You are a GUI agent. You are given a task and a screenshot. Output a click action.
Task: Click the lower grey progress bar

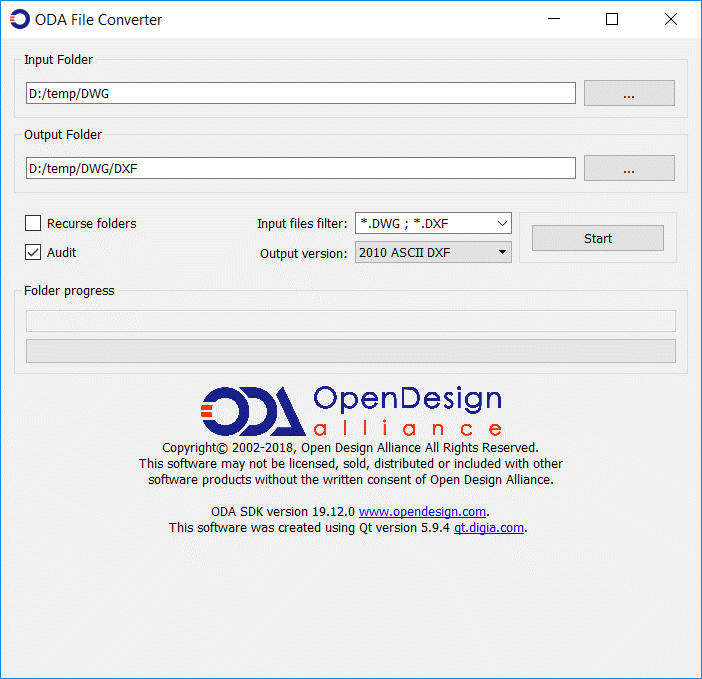coord(351,351)
